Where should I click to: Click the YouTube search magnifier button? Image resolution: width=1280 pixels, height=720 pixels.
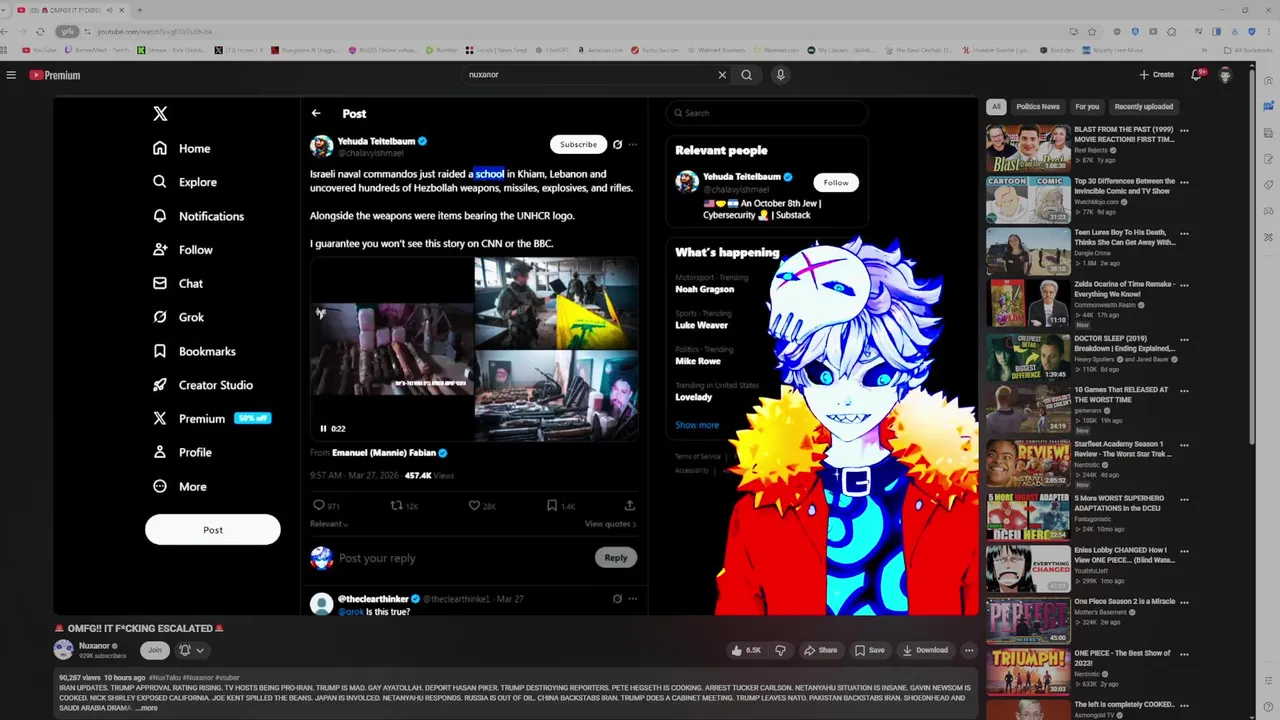[x=747, y=75]
